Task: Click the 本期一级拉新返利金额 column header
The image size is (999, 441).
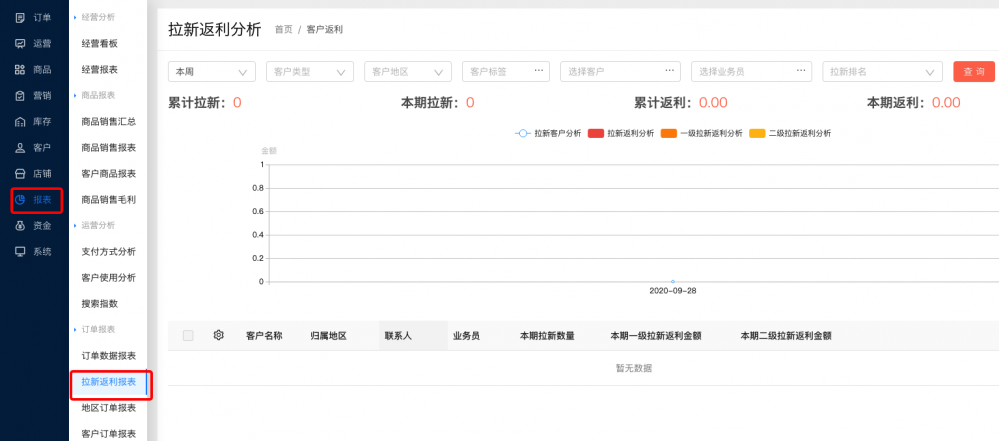Action: tap(656, 336)
